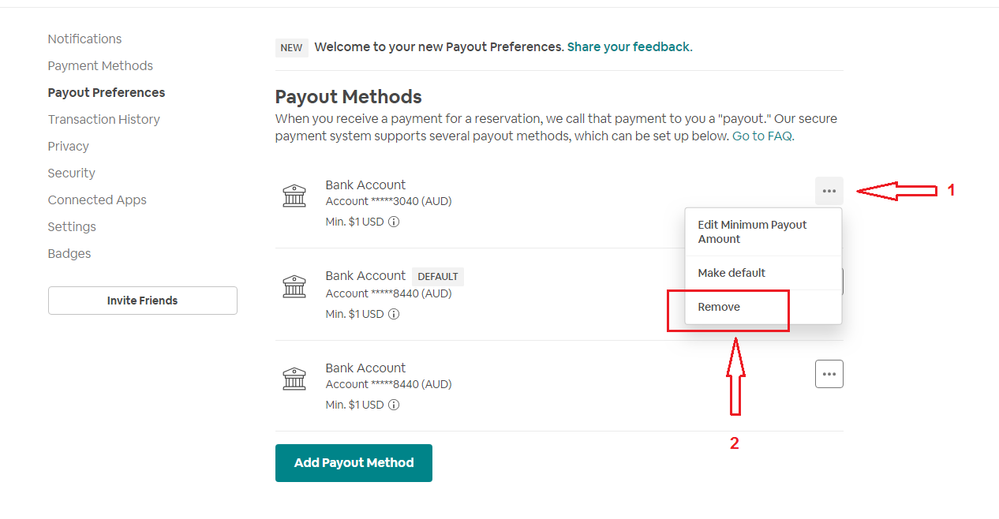Open Notifications in the sidebar
The width and height of the screenshot is (999, 519).
pyautogui.click(x=85, y=39)
